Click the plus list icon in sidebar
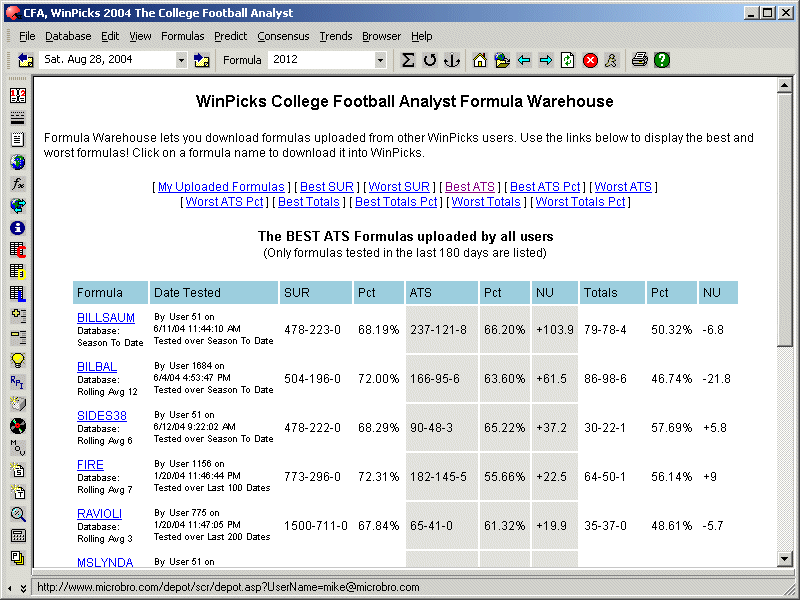Screen dimensions: 800x600 click(18, 315)
